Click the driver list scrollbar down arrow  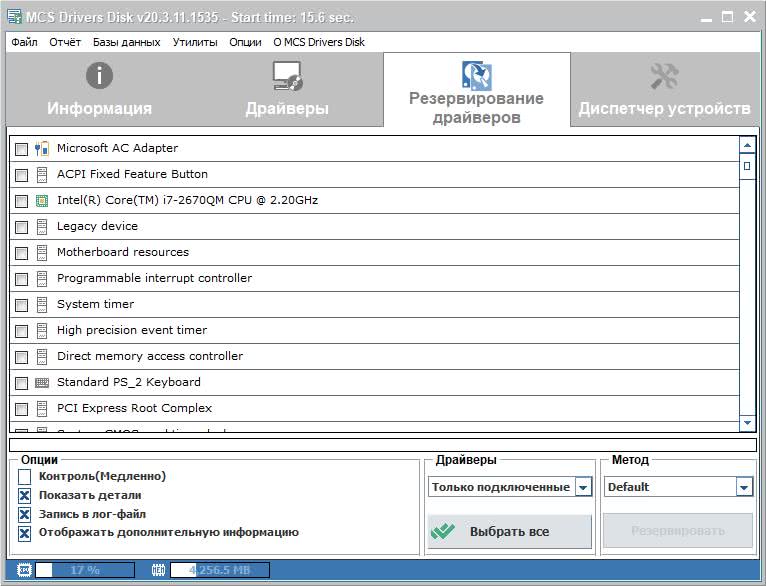tap(747, 423)
